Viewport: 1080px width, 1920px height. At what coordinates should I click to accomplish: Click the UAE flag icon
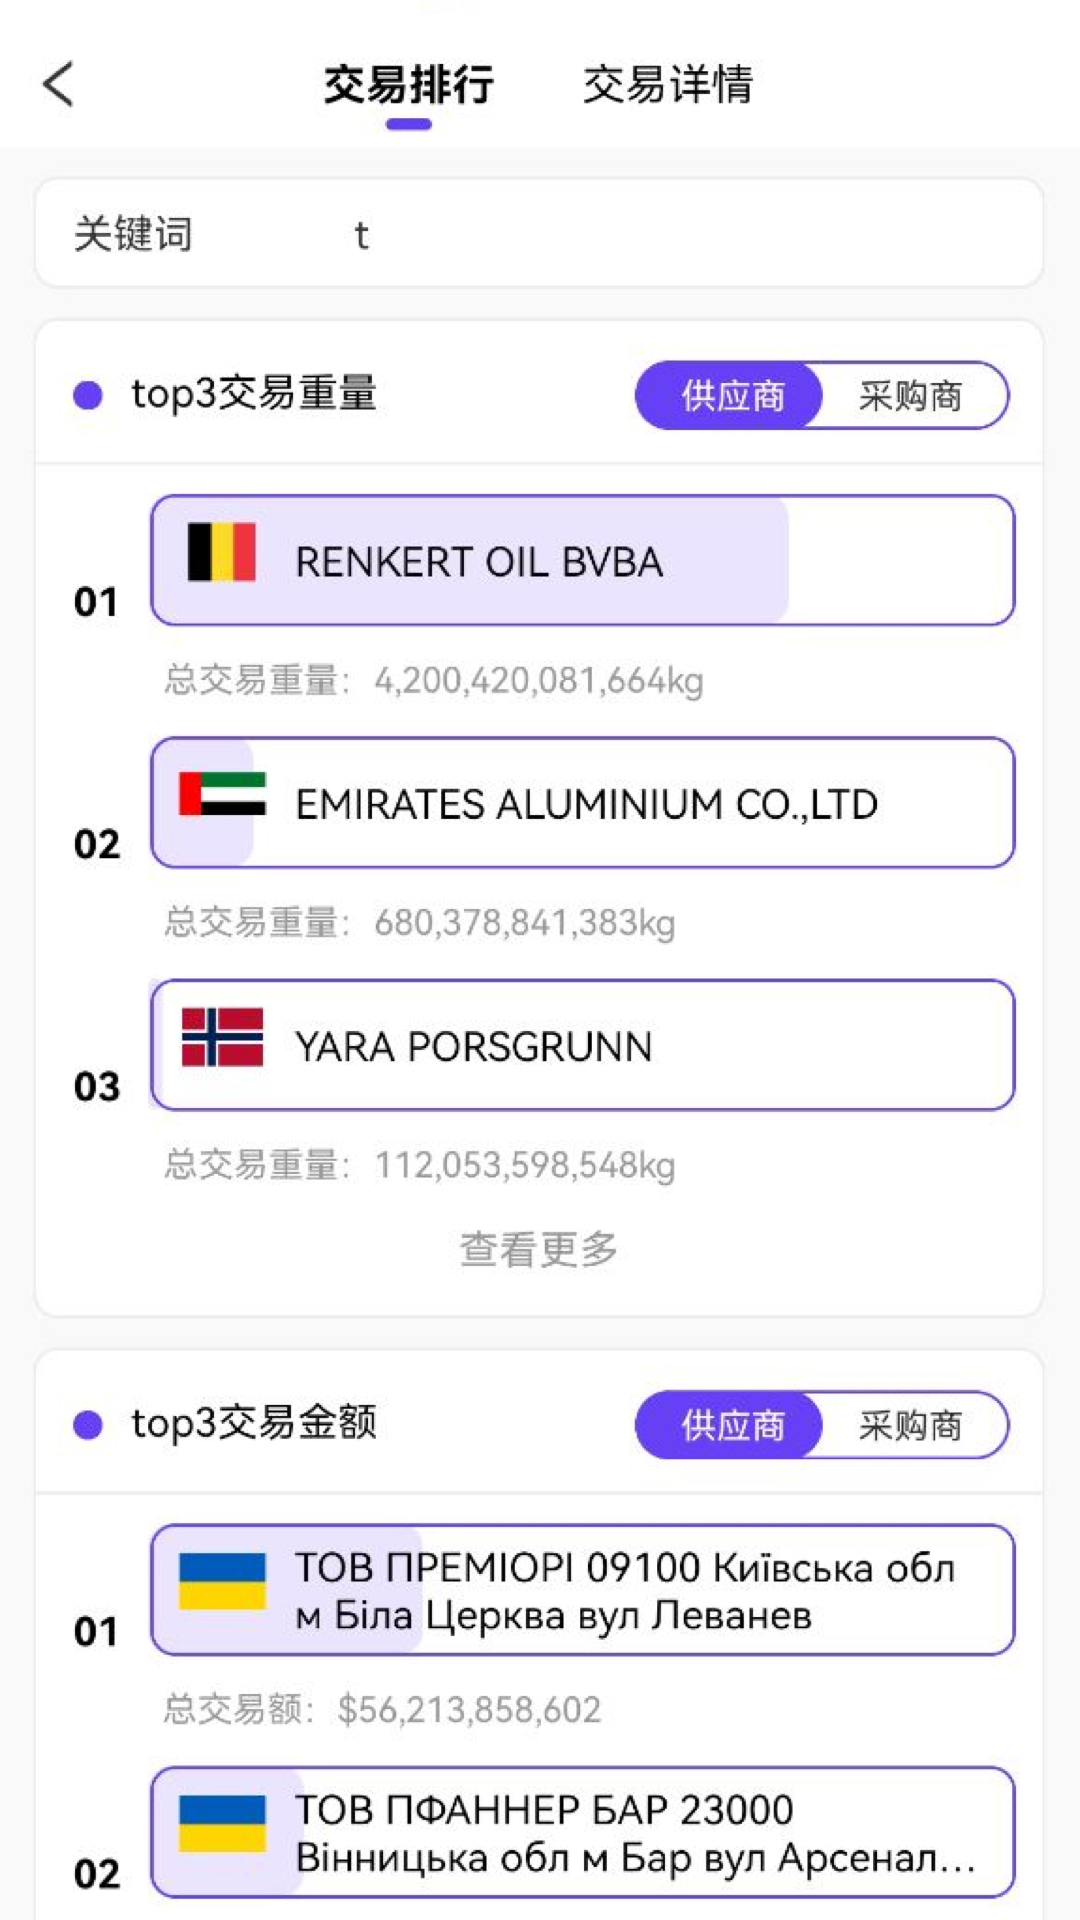222,794
